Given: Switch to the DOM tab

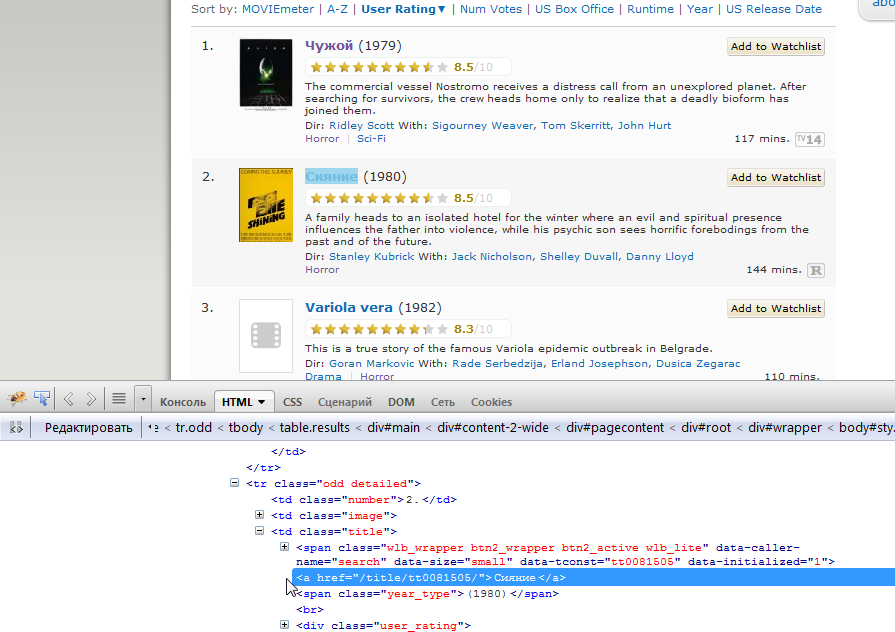Looking at the screenshot, I should 401,402.
